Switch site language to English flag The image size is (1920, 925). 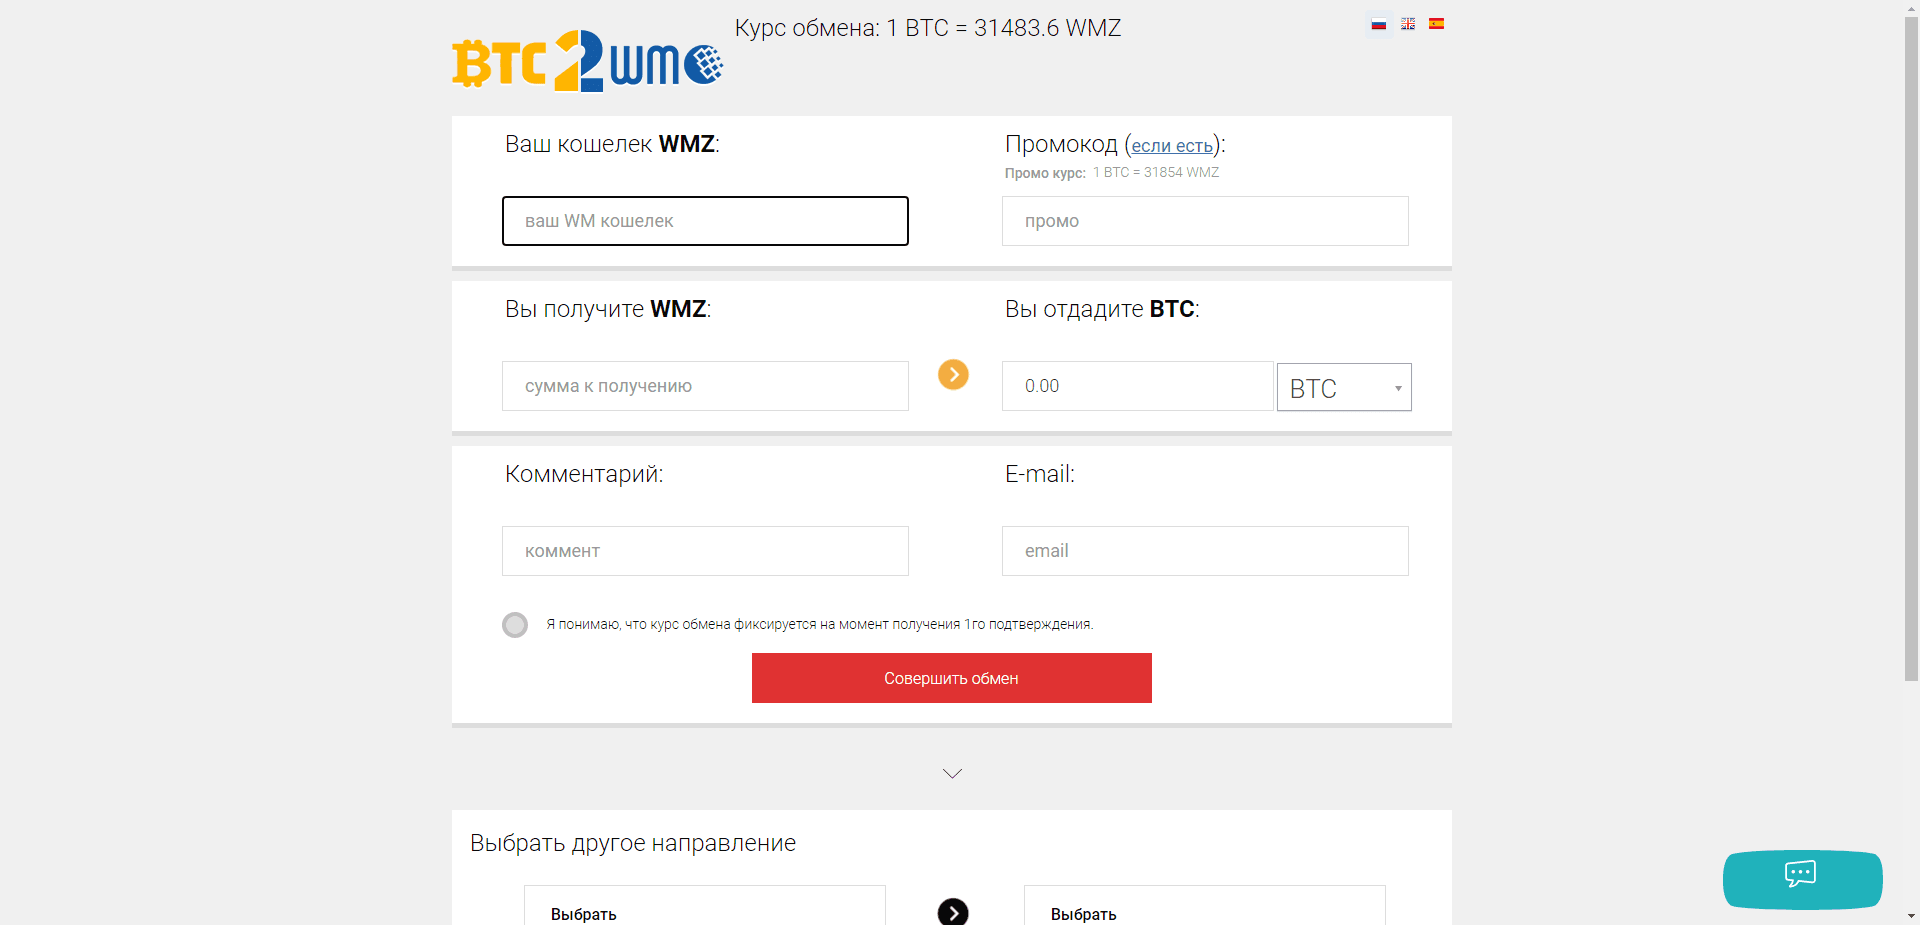(x=1408, y=23)
